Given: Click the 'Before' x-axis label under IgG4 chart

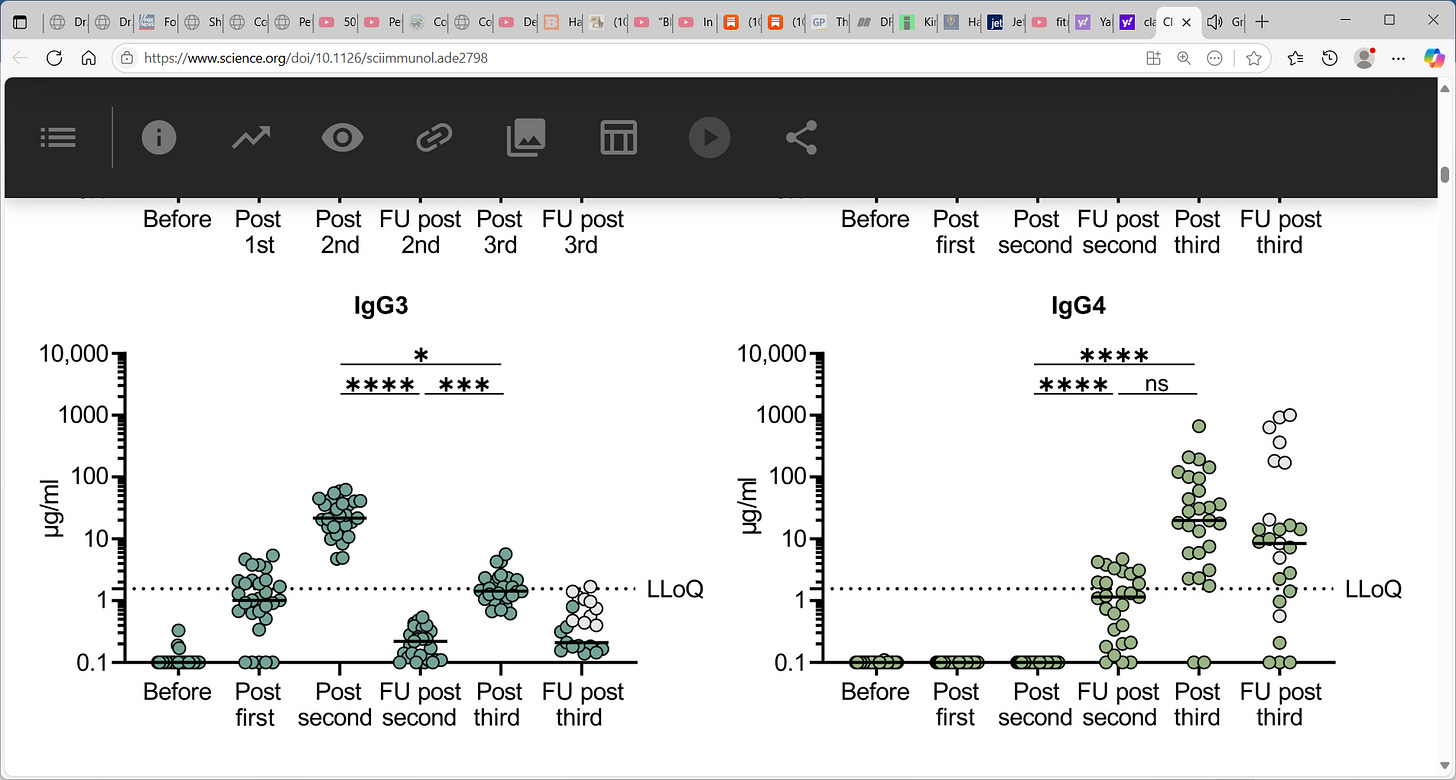Looking at the screenshot, I should pyautogui.click(x=875, y=692).
